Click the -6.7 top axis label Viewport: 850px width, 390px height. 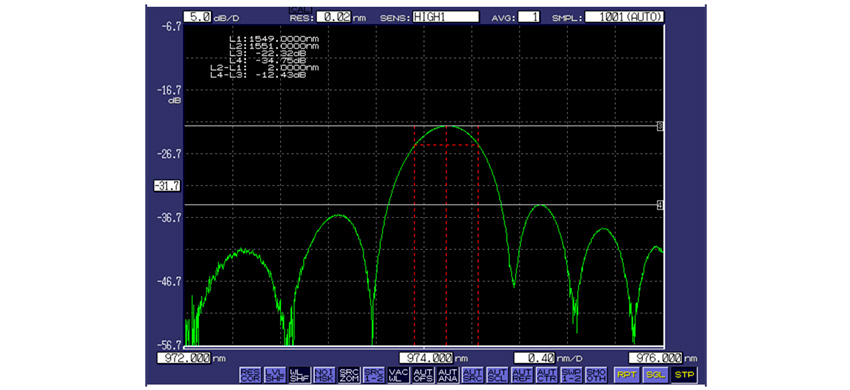pyautogui.click(x=171, y=26)
